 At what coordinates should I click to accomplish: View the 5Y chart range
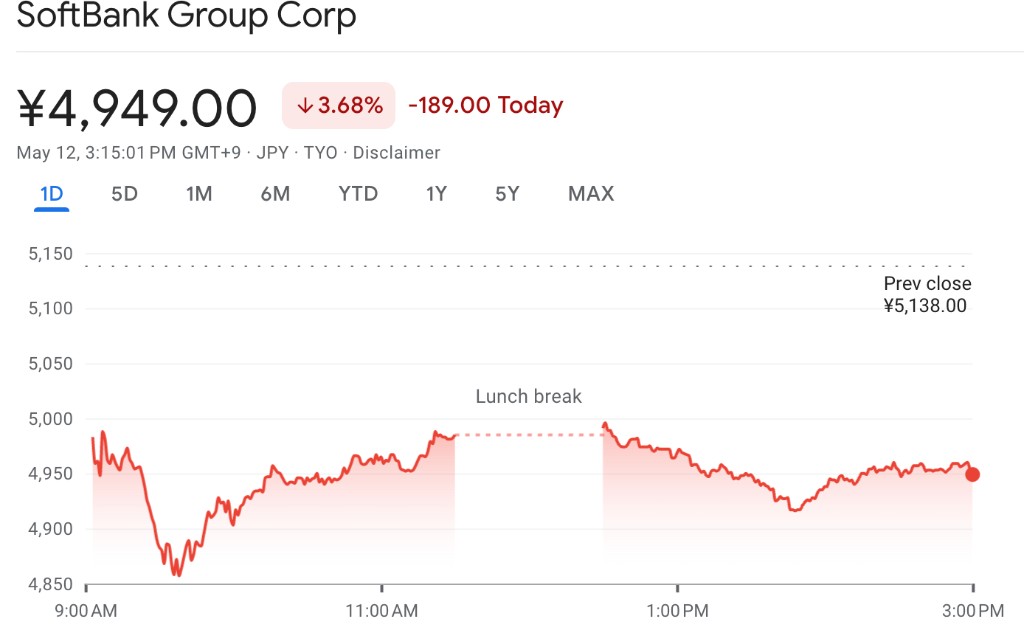pyautogui.click(x=507, y=194)
